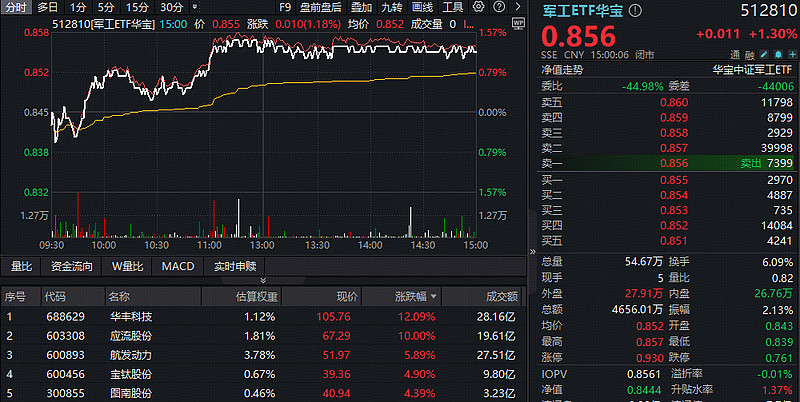
Task: Sort by 涨跌幅 column arrow
Action: [x=434, y=296]
